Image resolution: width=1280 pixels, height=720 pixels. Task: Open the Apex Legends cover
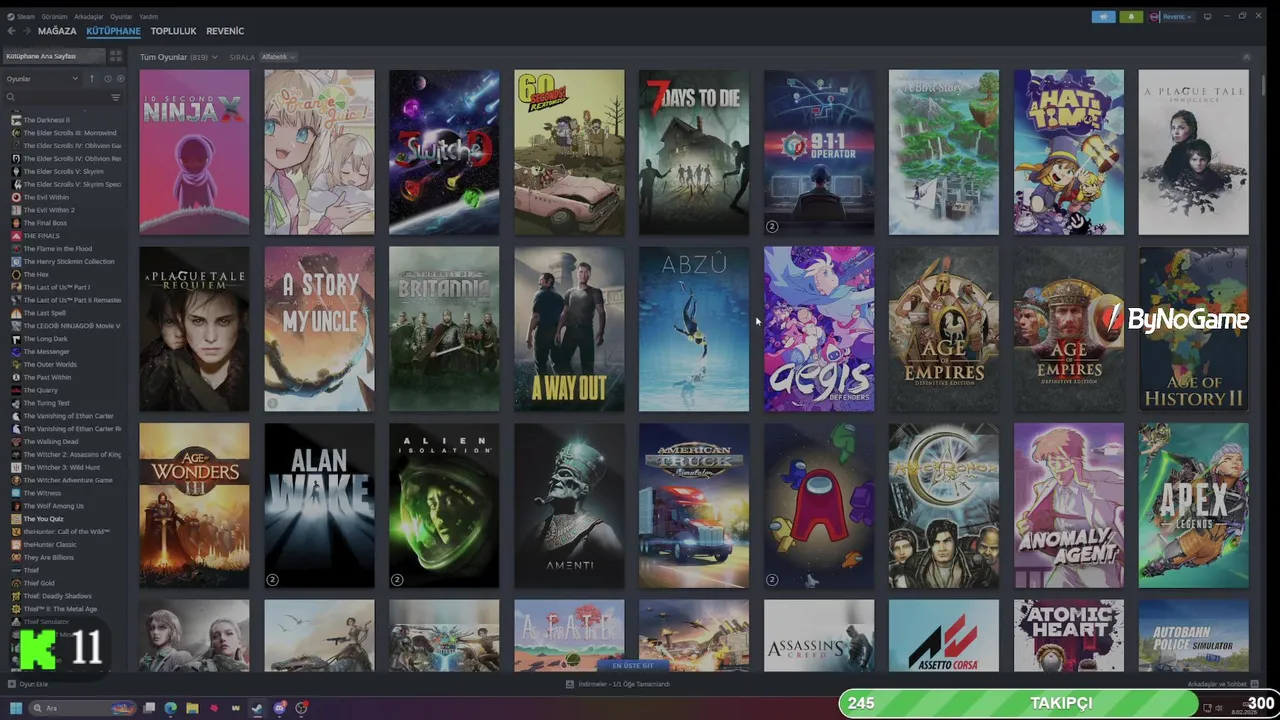1194,506
